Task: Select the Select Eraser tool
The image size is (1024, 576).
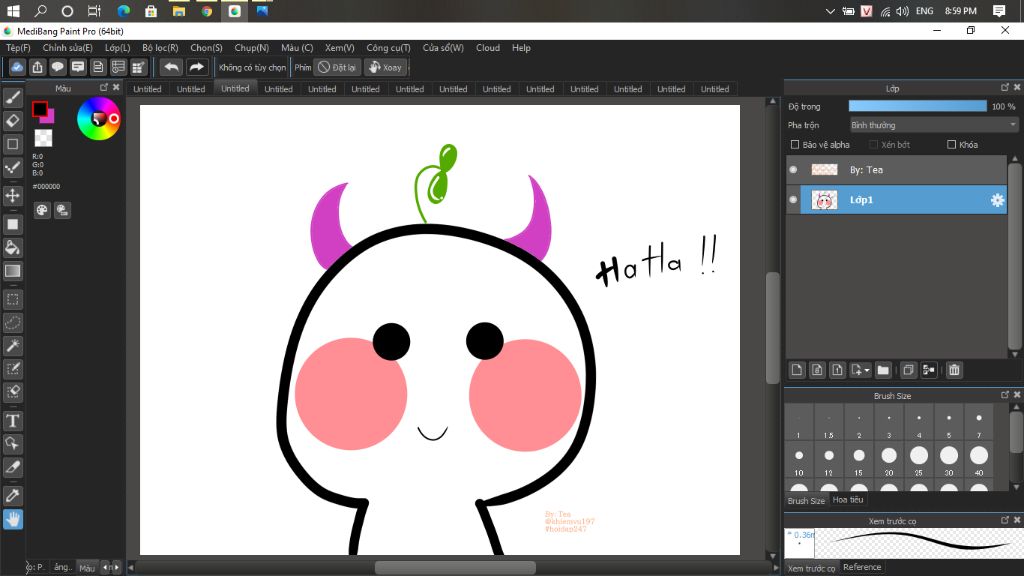Action: (12, 392)
